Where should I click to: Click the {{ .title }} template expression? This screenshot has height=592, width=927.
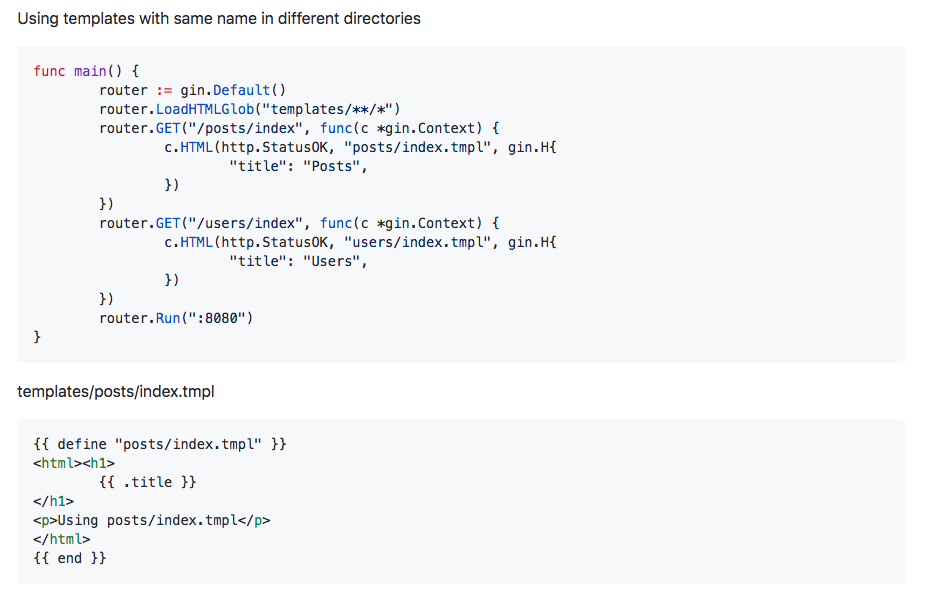point(147,482)
